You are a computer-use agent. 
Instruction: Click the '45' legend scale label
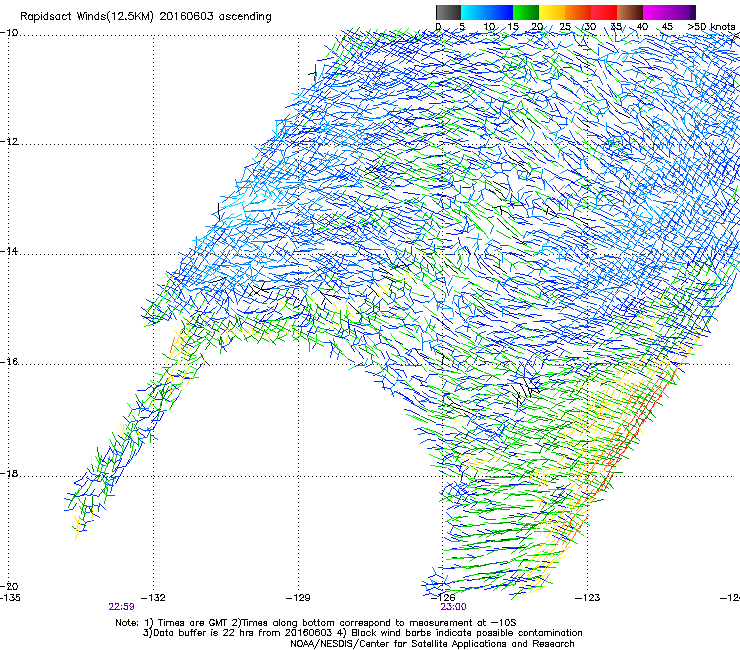tap(667, 27)
